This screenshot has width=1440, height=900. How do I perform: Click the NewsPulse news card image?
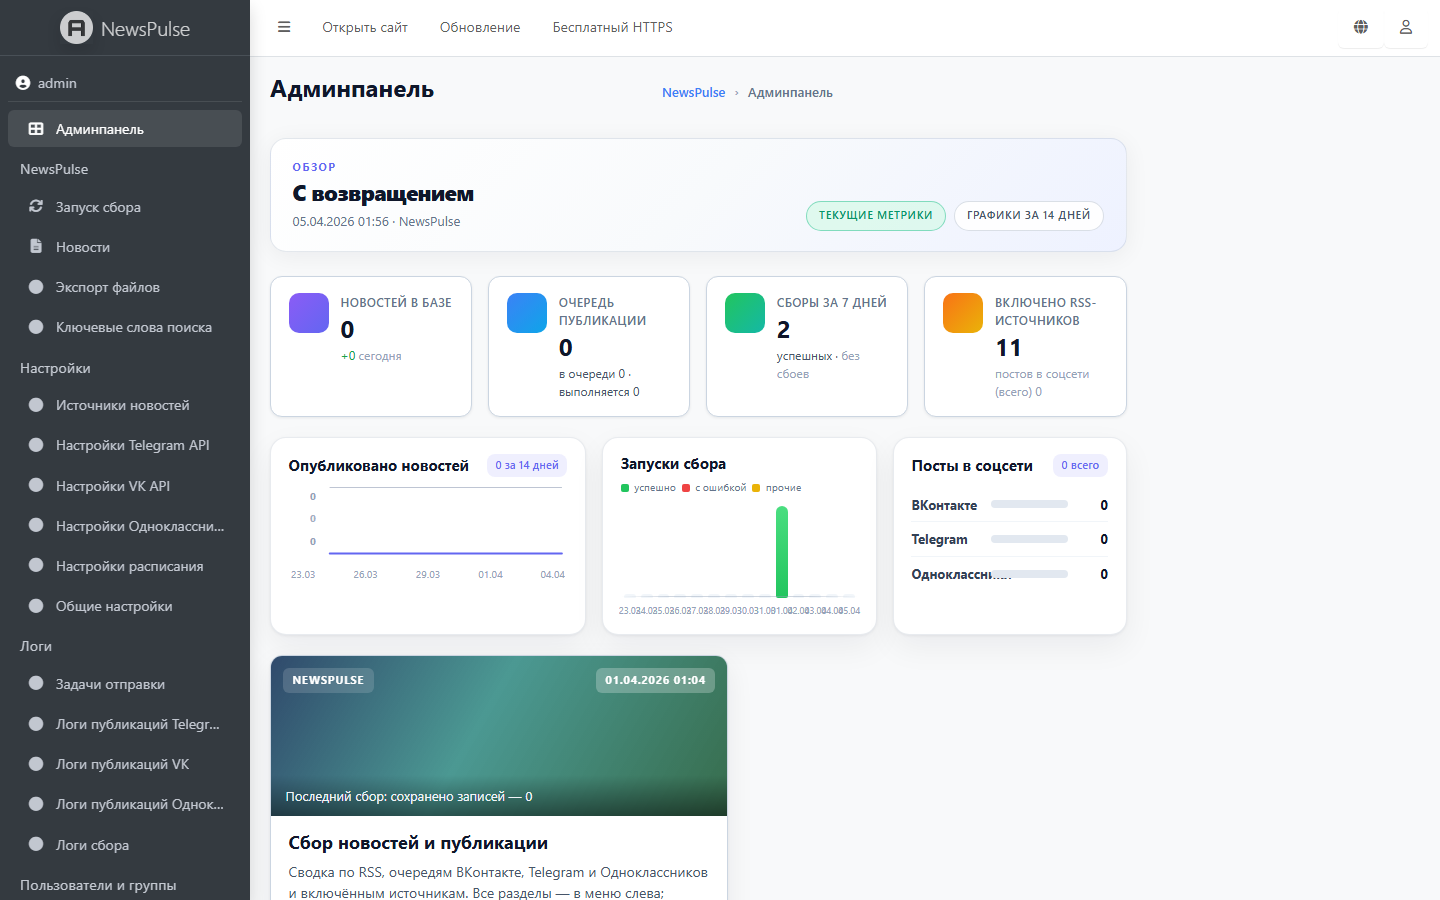pos(498,736)
